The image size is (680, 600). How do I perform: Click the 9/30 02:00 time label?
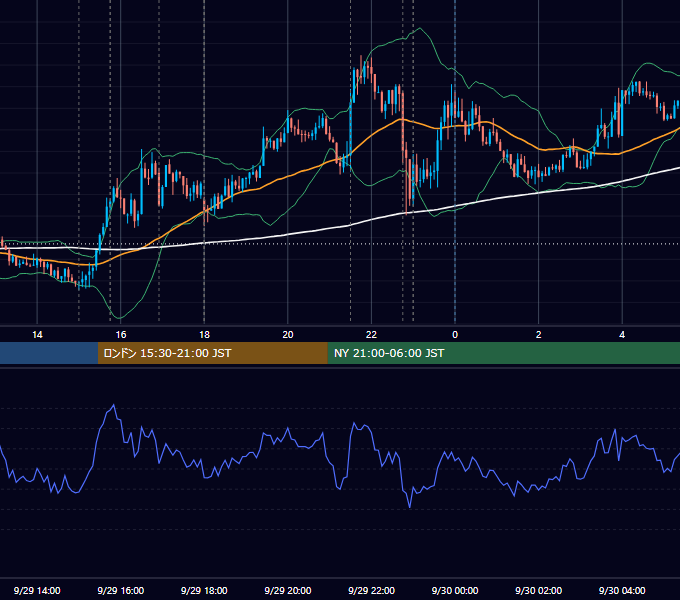pyautogui.click(x=538, y=590)
